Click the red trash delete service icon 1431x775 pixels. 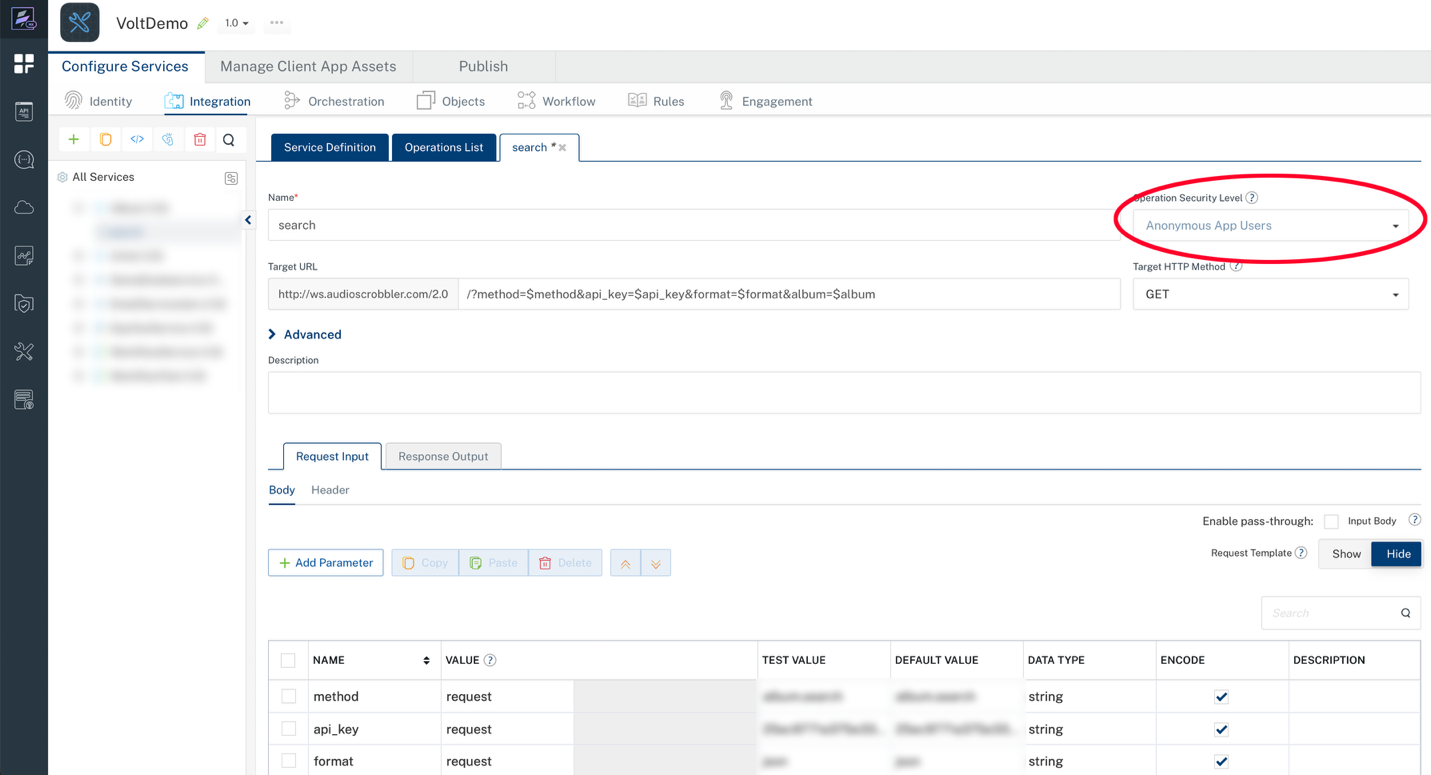tap(200, 140)
